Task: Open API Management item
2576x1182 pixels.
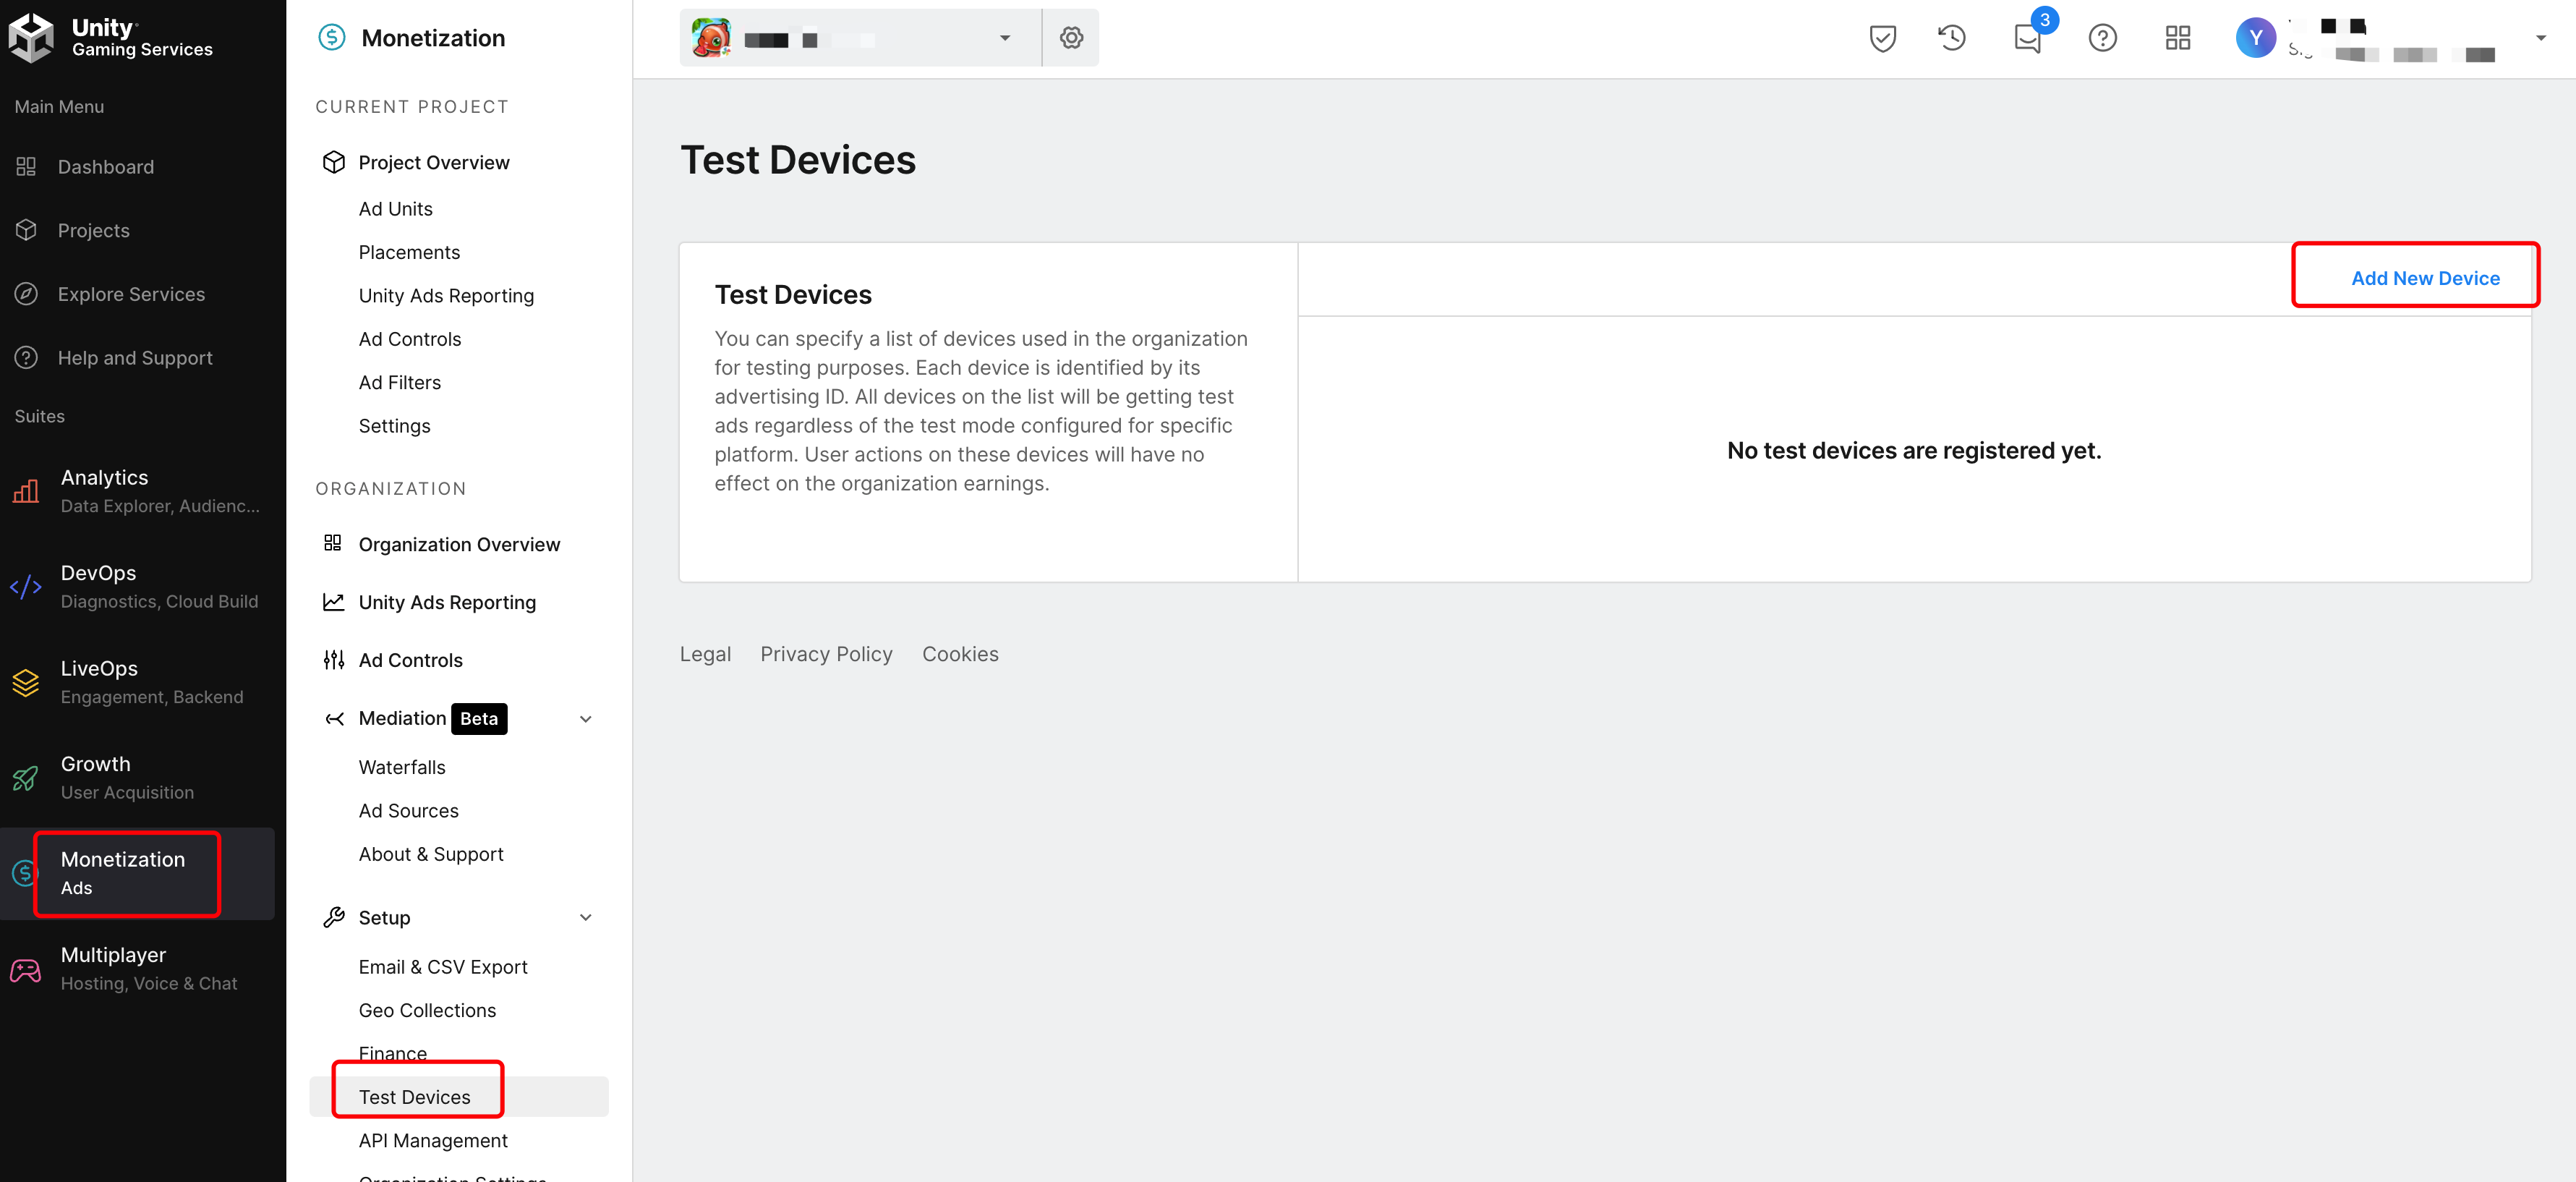Action: click(433, 1140)
